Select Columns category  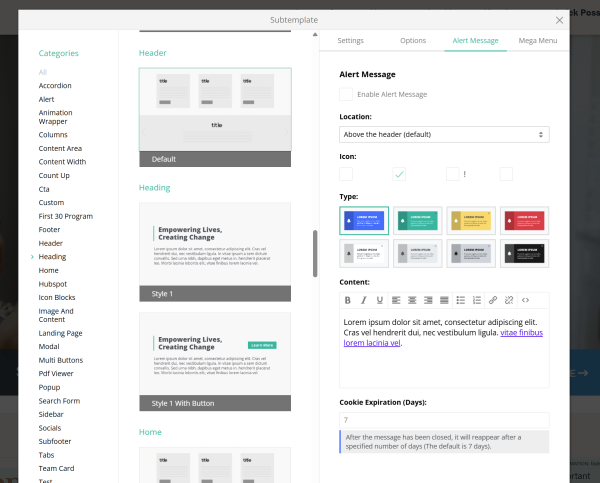[x=53, y=135]
